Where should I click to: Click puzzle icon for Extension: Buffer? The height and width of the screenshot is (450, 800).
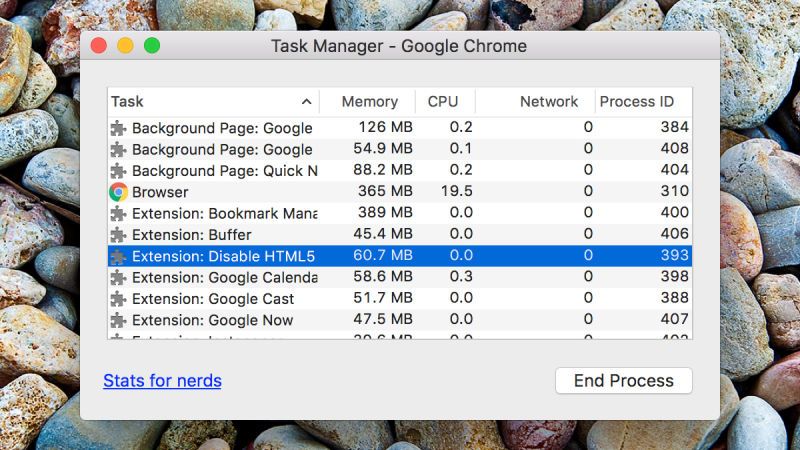(x=118, y=235)
